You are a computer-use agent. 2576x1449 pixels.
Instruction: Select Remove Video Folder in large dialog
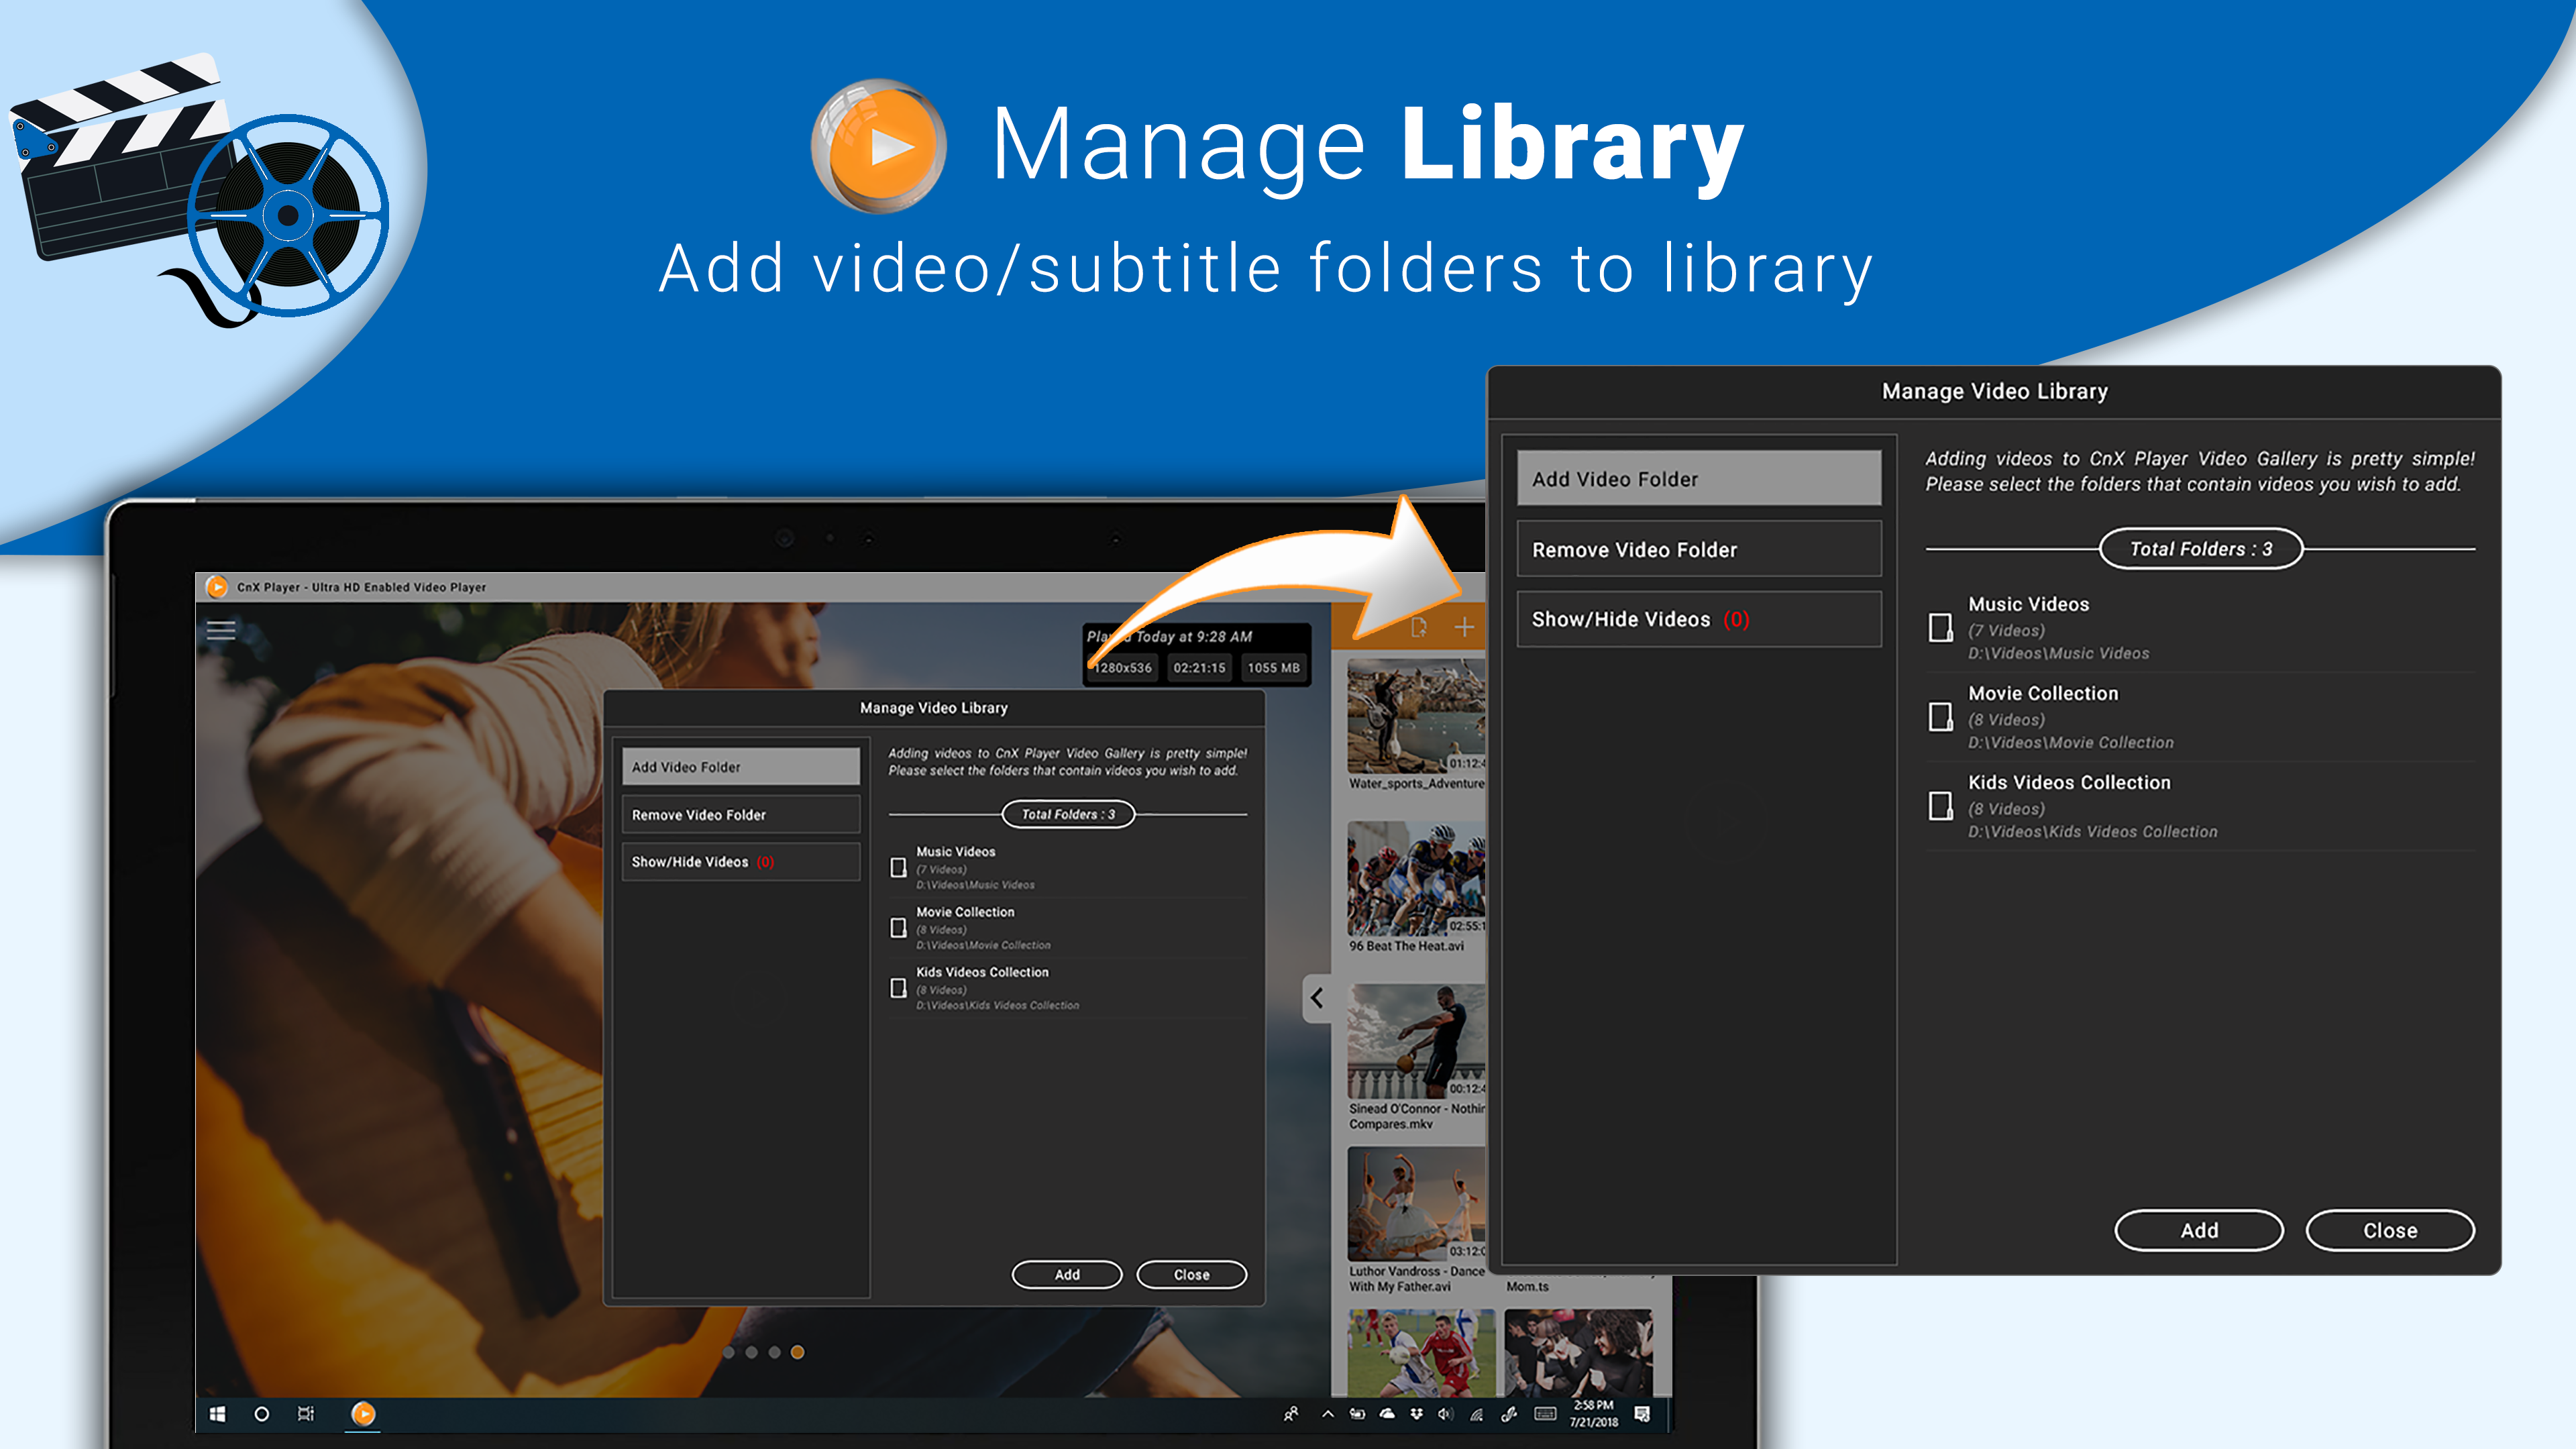pos(1698,549)
